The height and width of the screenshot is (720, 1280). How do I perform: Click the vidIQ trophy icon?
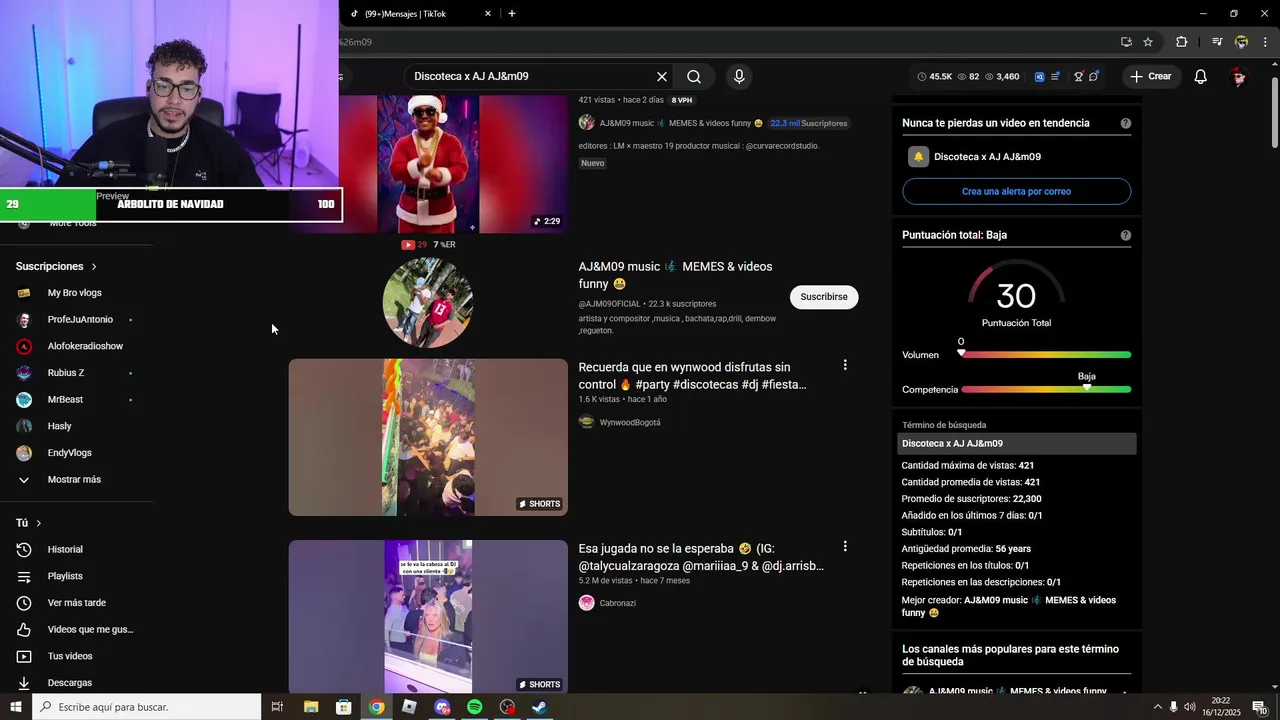(x=1079, y=76)
